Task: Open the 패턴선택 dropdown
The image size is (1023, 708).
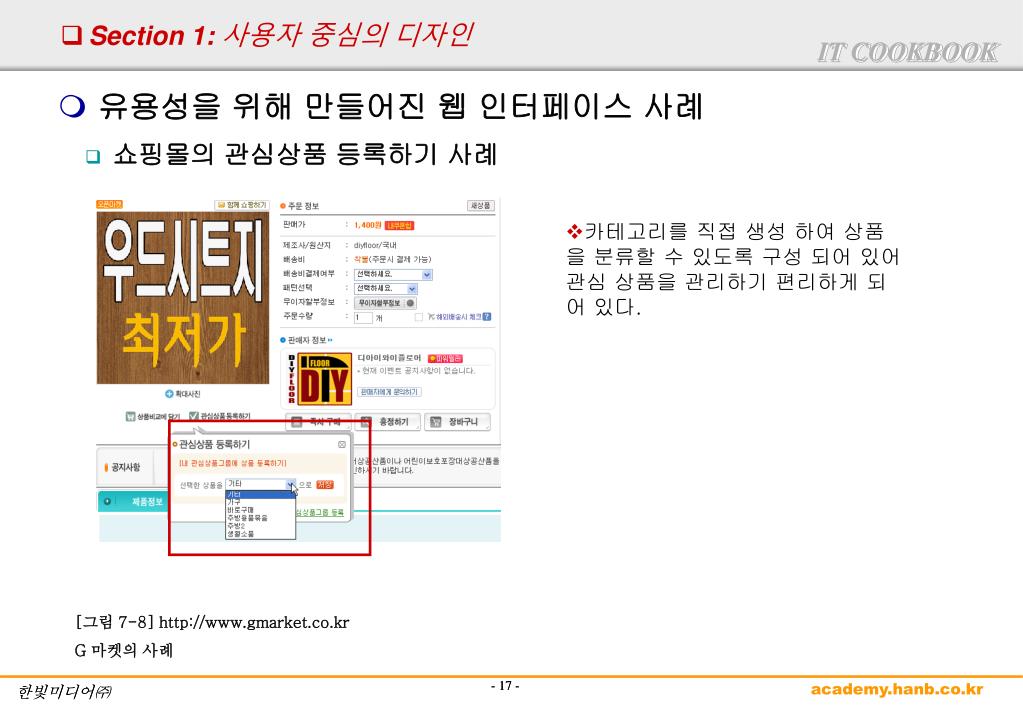Action: pyautogui.click(x=386, y=288)
